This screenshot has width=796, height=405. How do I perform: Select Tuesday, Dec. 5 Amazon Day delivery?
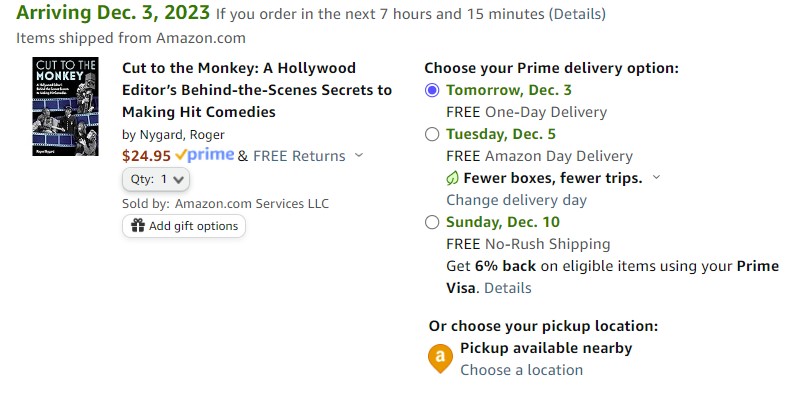point(432,134)
